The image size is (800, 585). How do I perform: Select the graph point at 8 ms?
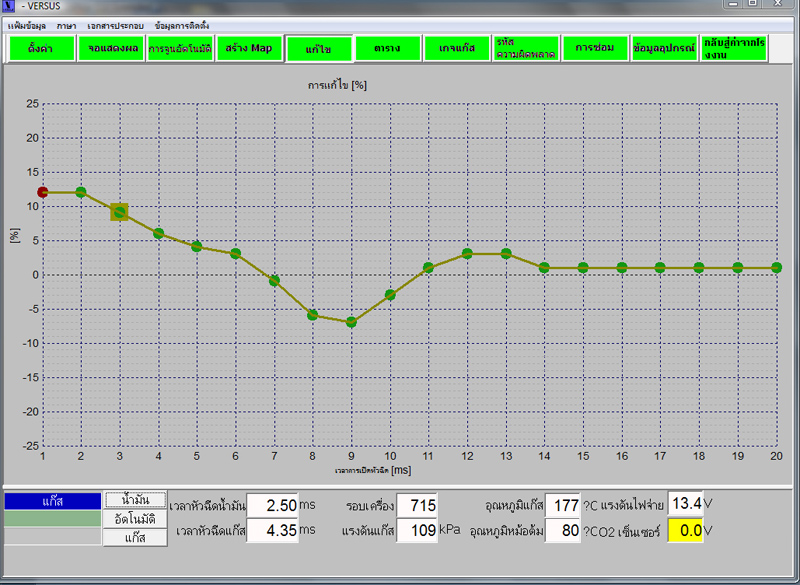(313, 315)
